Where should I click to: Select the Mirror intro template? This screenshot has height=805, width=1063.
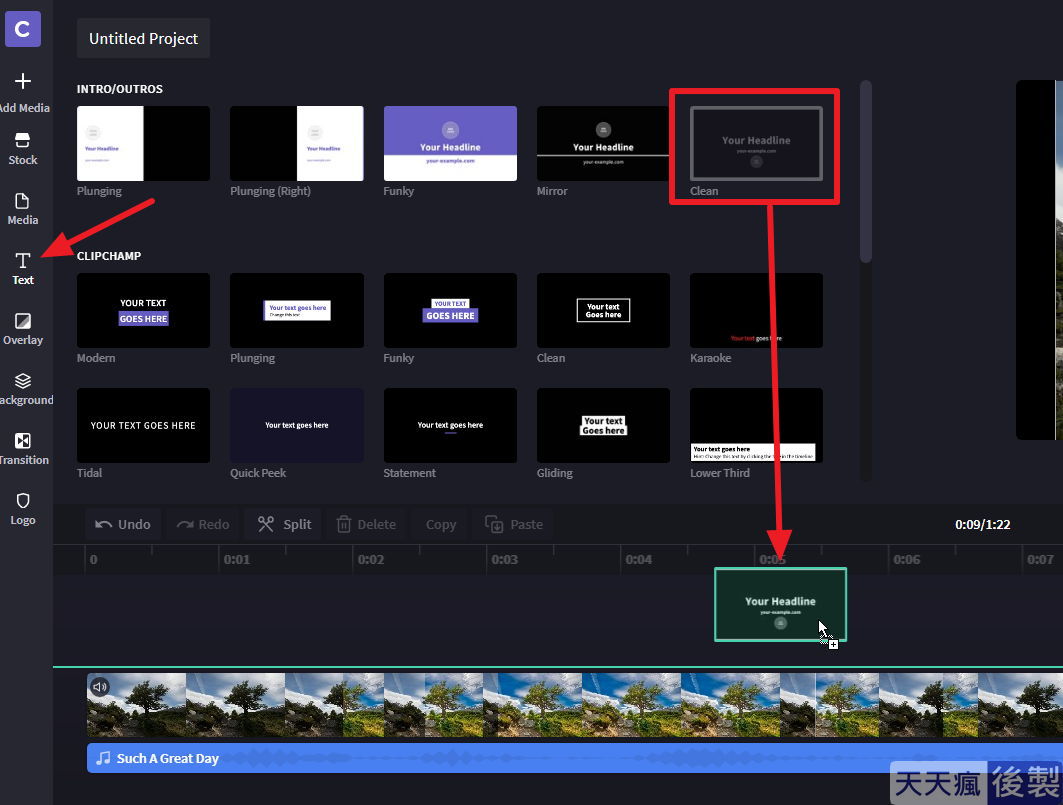point(603,143)
